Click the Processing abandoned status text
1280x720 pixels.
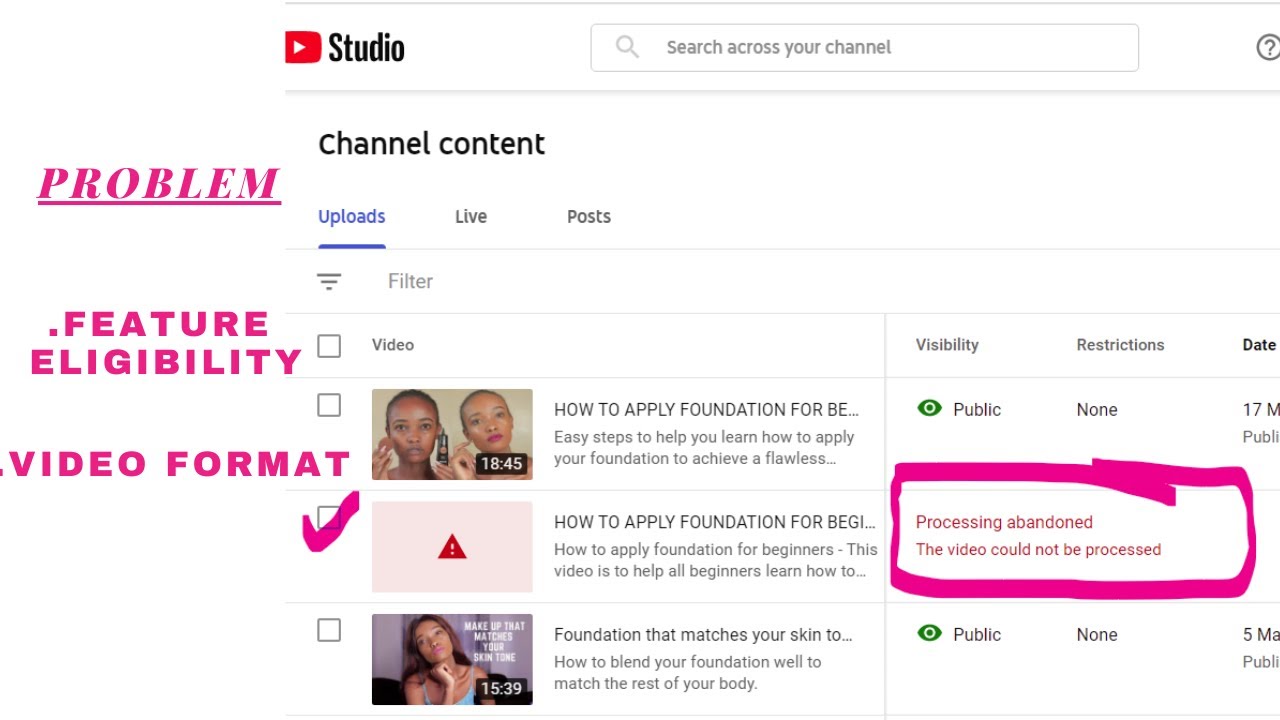point(1004,522)
